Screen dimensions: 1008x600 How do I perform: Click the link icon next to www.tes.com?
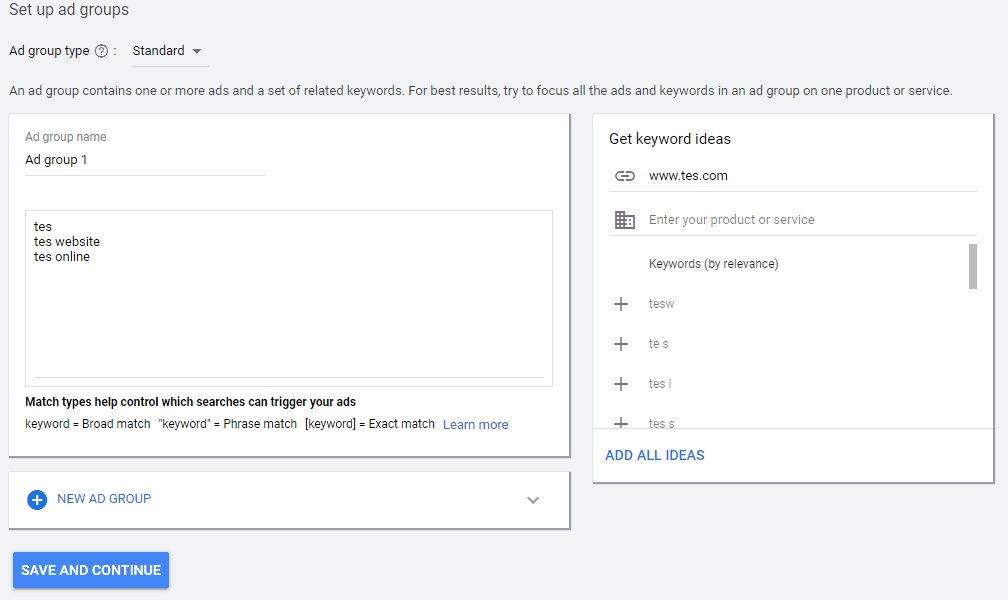(625, 176)
